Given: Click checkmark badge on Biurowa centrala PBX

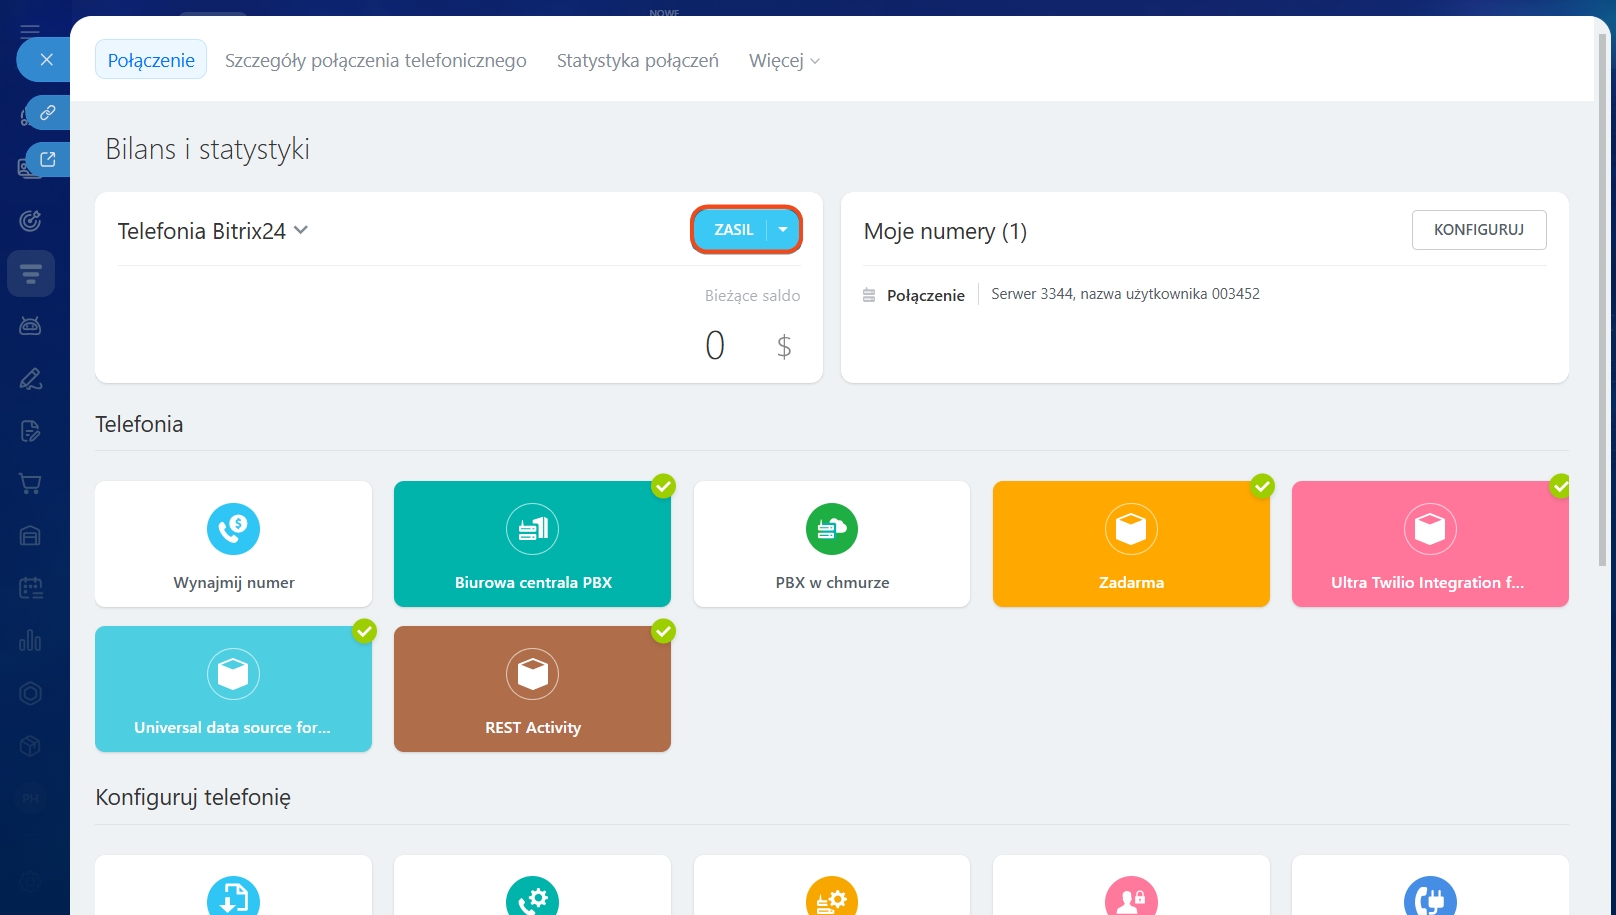Looking at the screenshot, I should [x=663, y=486].
